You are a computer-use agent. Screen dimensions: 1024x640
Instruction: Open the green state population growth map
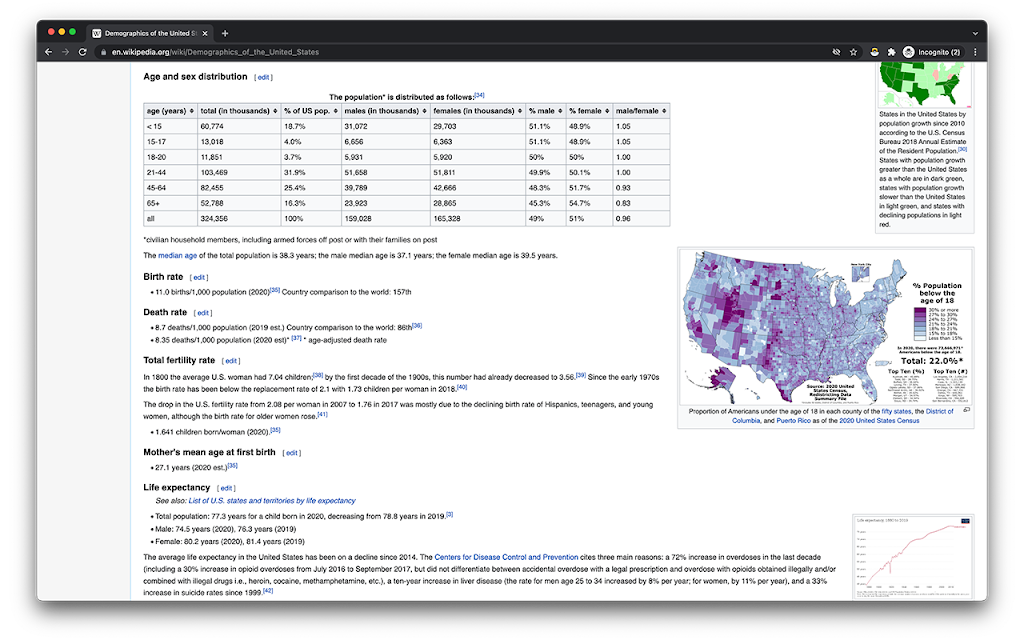[924, 84]
